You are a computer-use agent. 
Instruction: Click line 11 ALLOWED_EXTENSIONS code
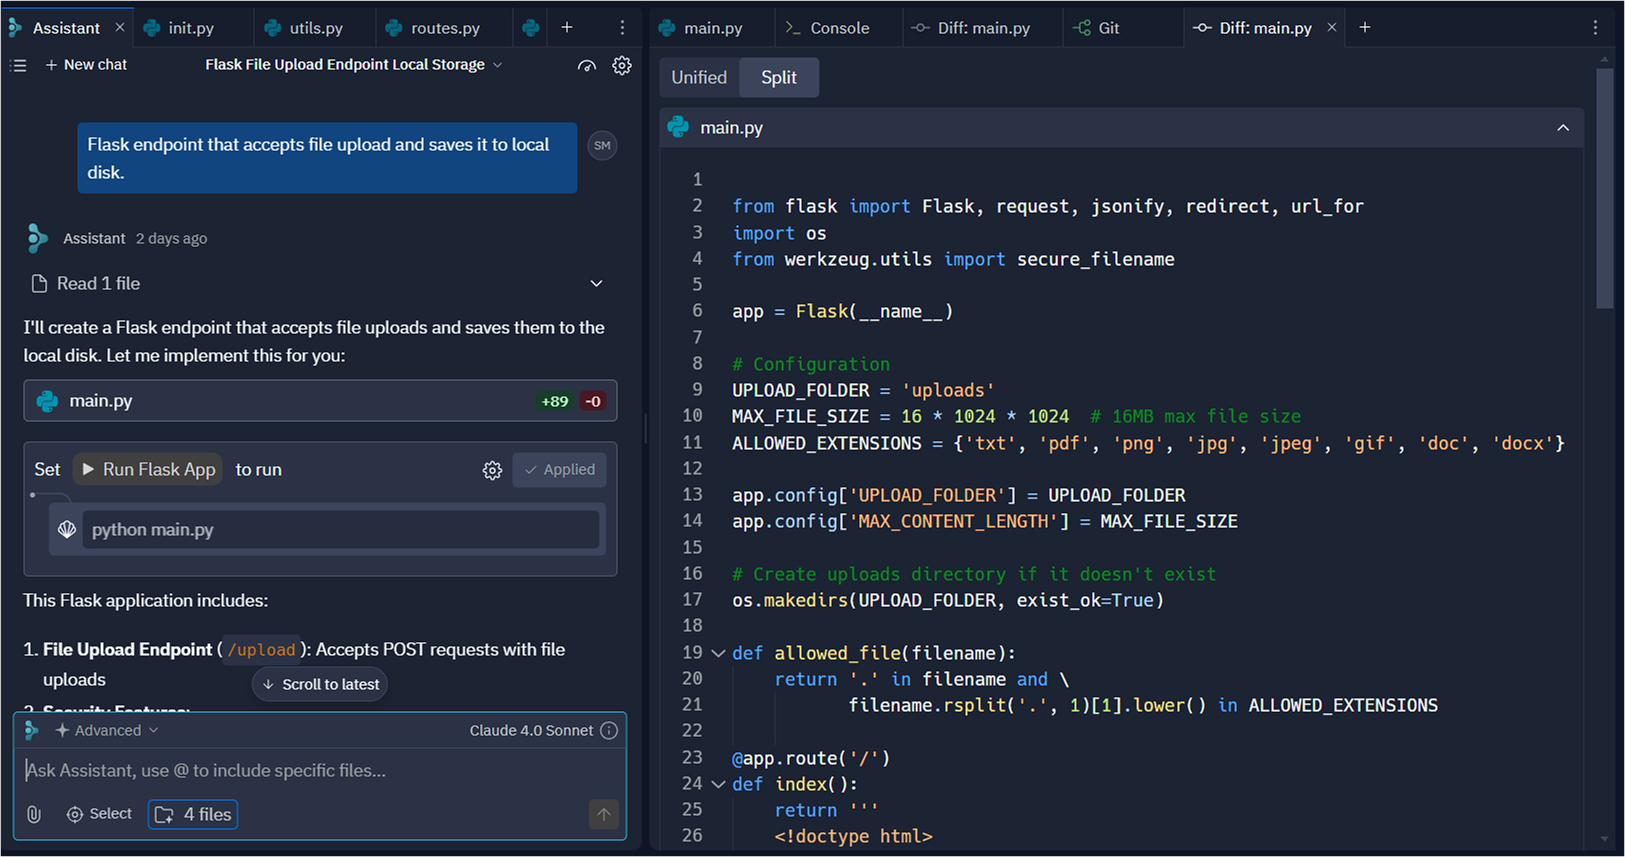[1148, 443]
